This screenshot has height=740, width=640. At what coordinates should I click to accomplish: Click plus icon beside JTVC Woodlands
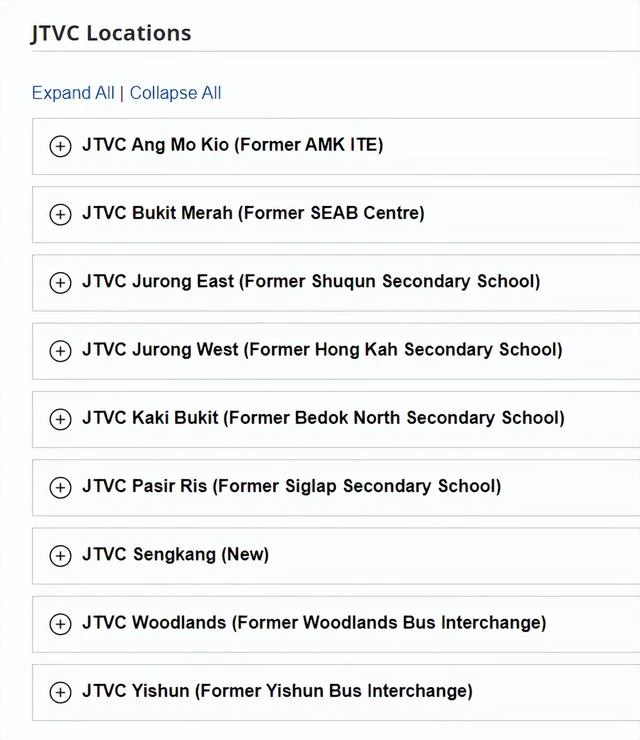pyautogui.click(x=60, y=624)
